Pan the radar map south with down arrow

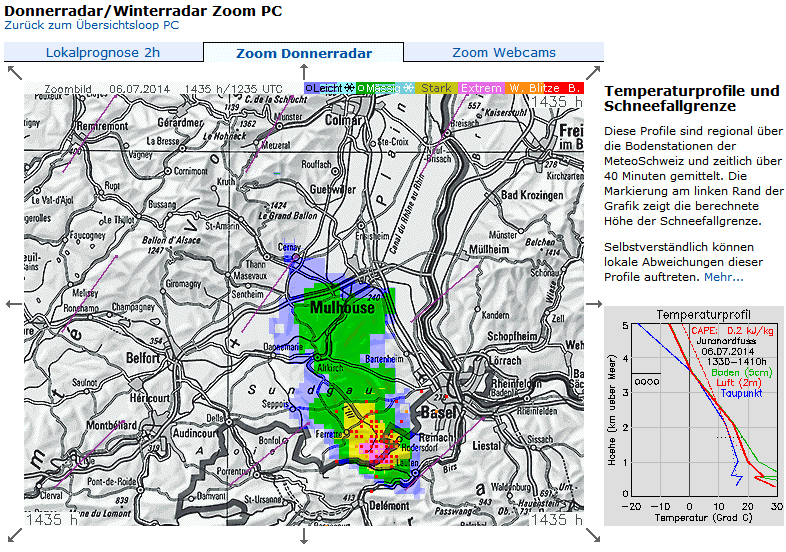pyautogui.click(x=304, y=536)
